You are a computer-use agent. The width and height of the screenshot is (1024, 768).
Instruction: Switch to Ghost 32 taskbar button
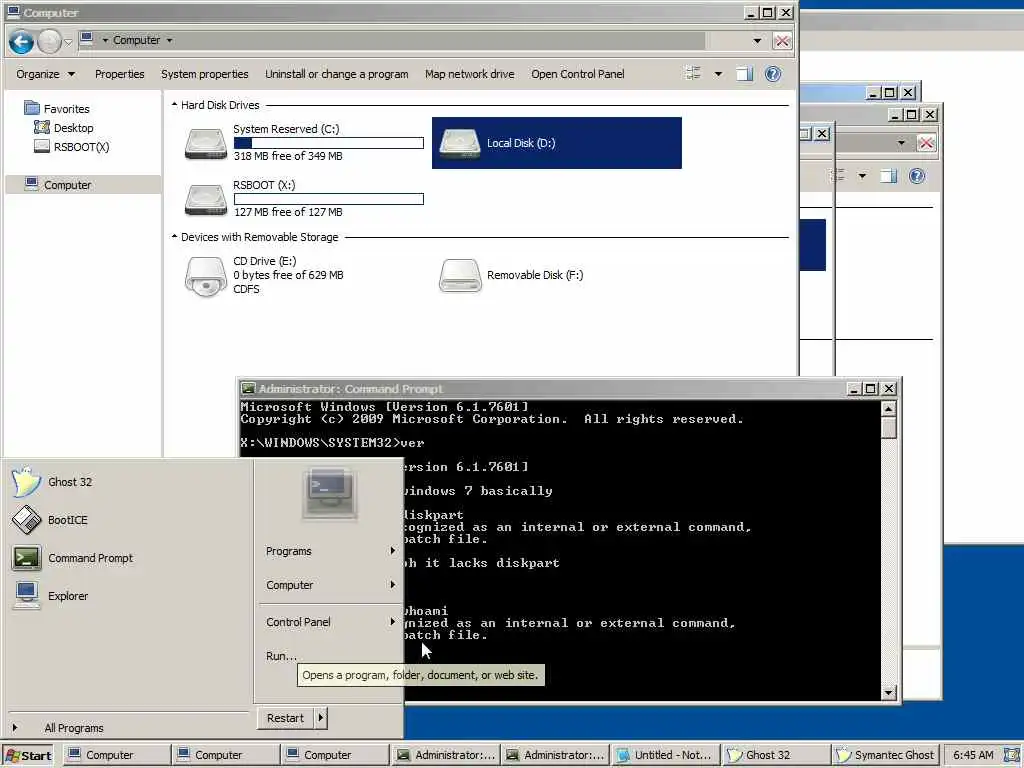click(775, 755)
